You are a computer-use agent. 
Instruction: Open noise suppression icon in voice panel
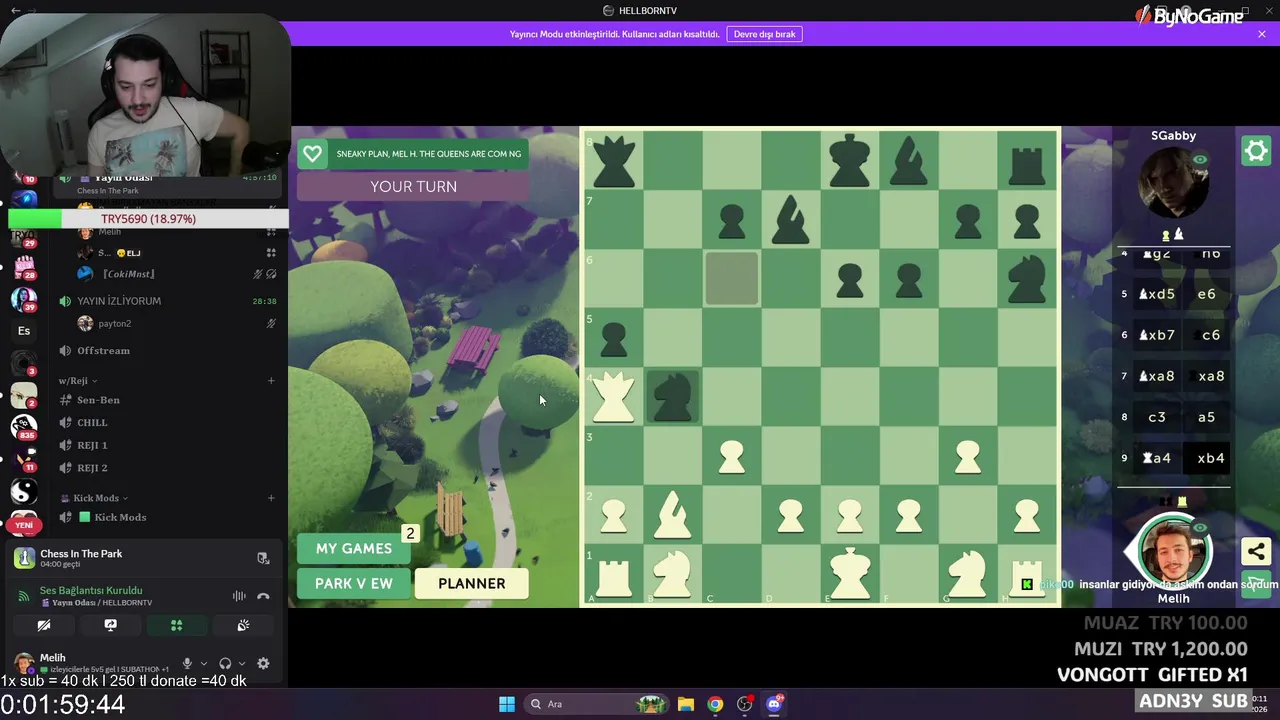239,596
